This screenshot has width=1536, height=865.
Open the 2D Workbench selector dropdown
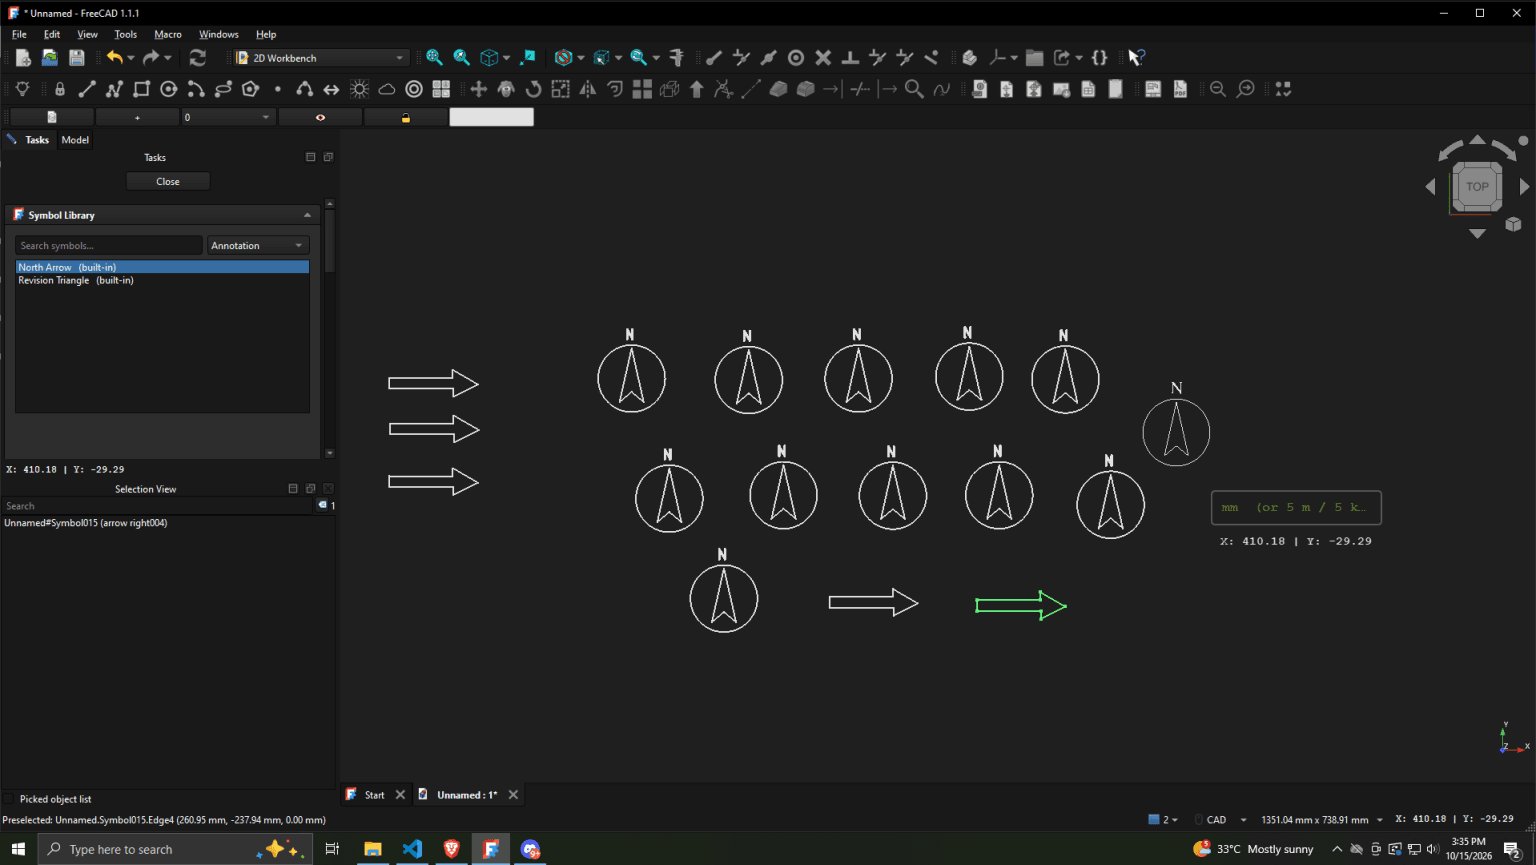pyautogui.click(x=321, y=58)
